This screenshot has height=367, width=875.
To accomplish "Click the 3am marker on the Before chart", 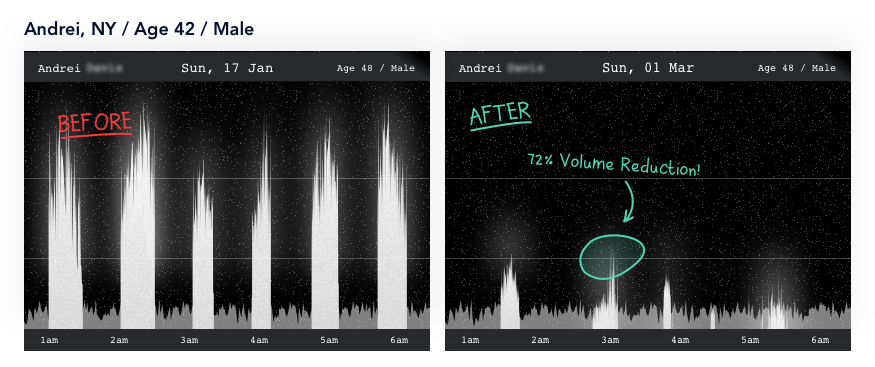I will (x=189, y=340).
